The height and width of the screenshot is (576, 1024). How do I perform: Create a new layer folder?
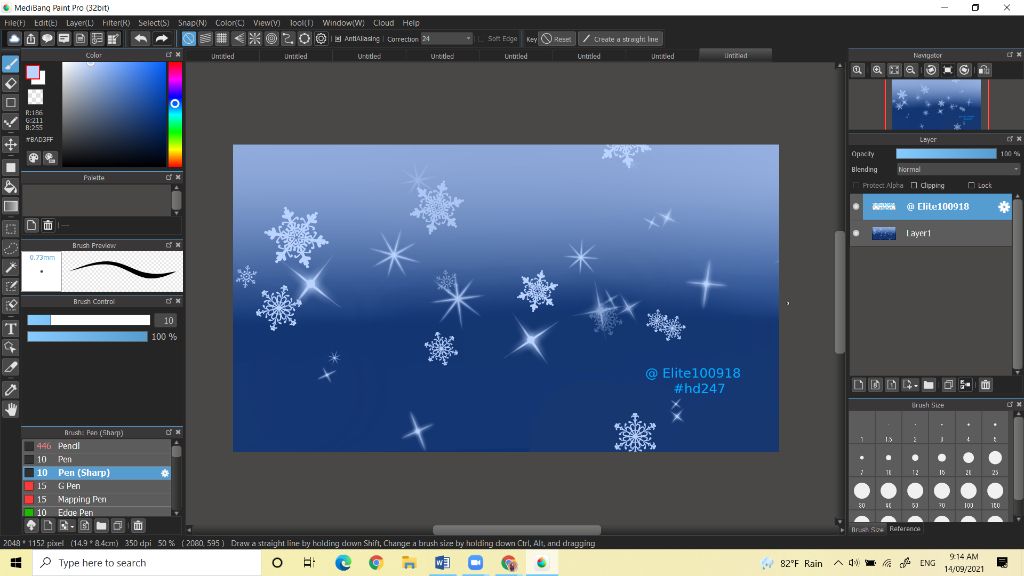point(928,385)
